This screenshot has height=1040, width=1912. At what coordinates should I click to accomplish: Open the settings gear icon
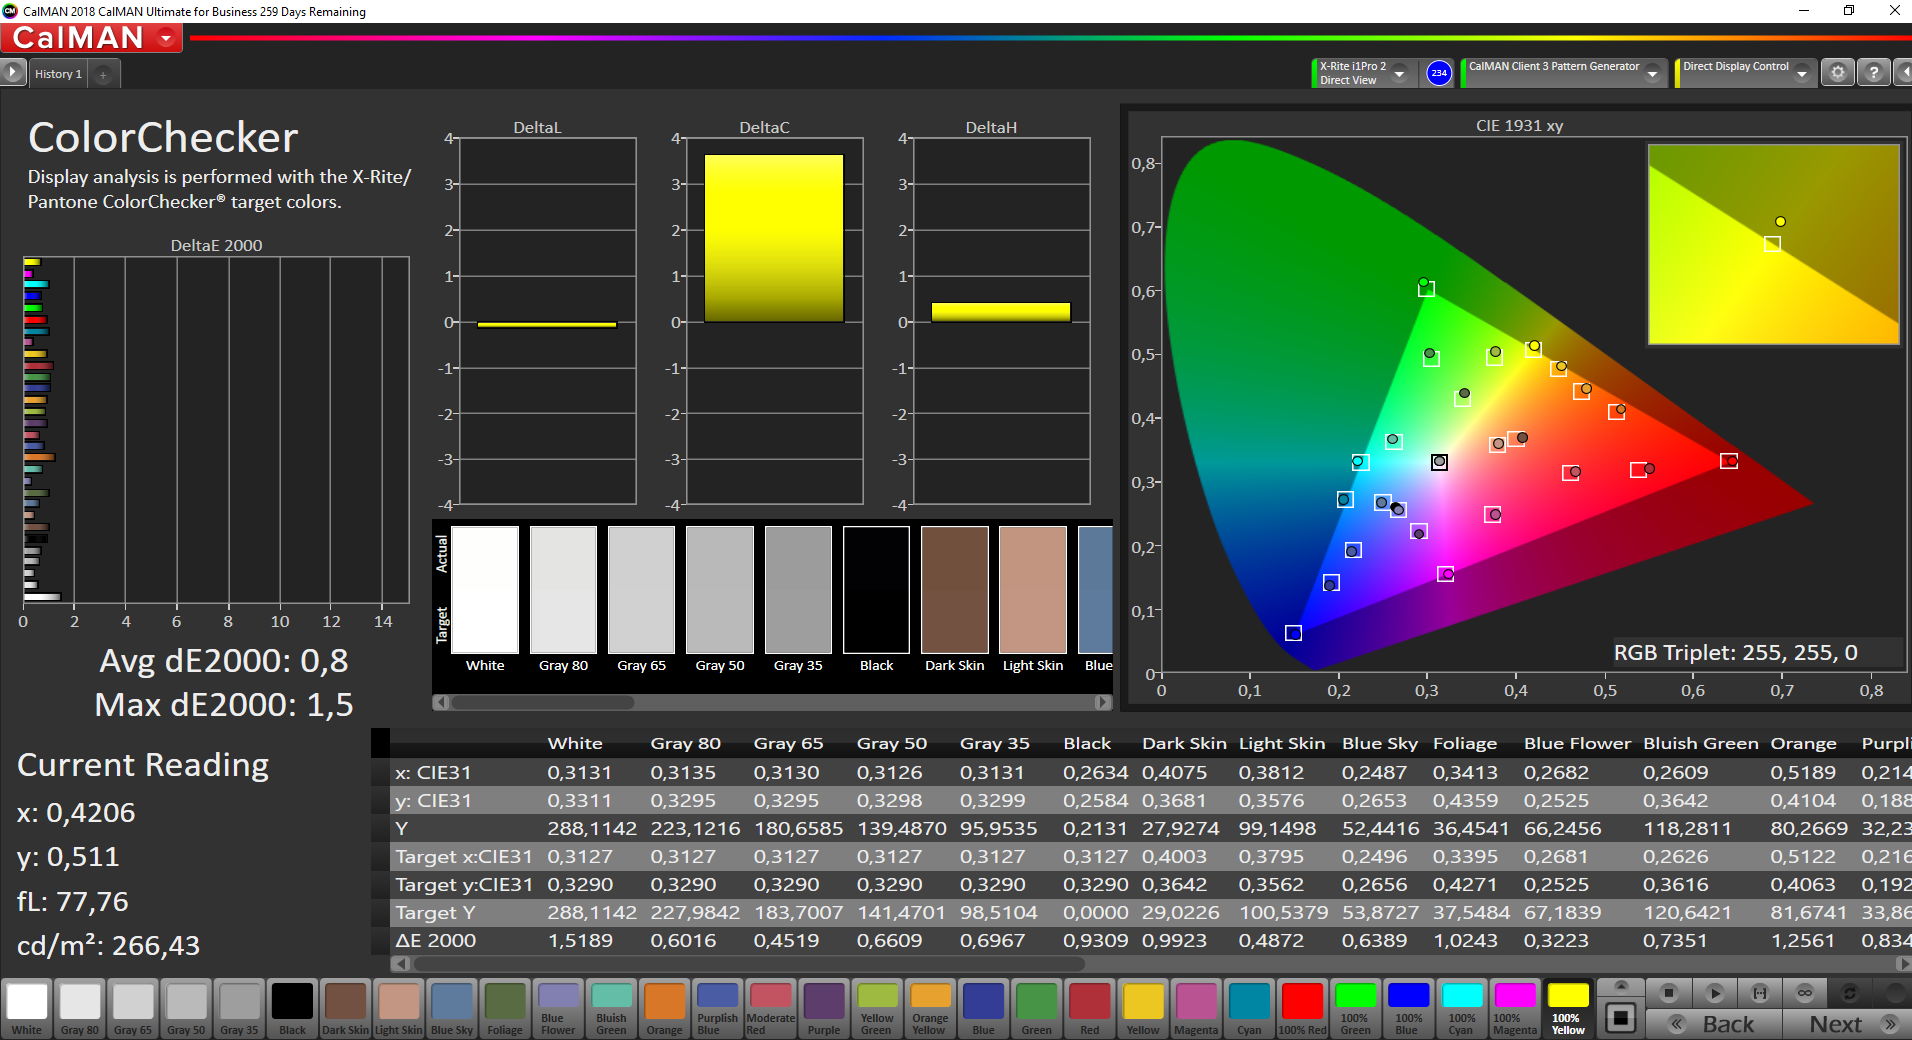pyautogui.click(x=1837, y=73)
